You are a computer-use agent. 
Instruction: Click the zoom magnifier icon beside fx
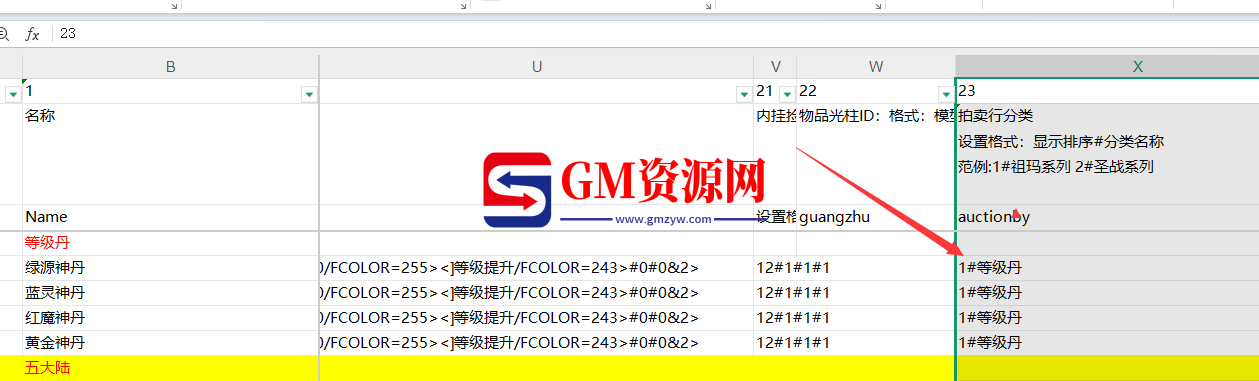click(x=3, y=34)
